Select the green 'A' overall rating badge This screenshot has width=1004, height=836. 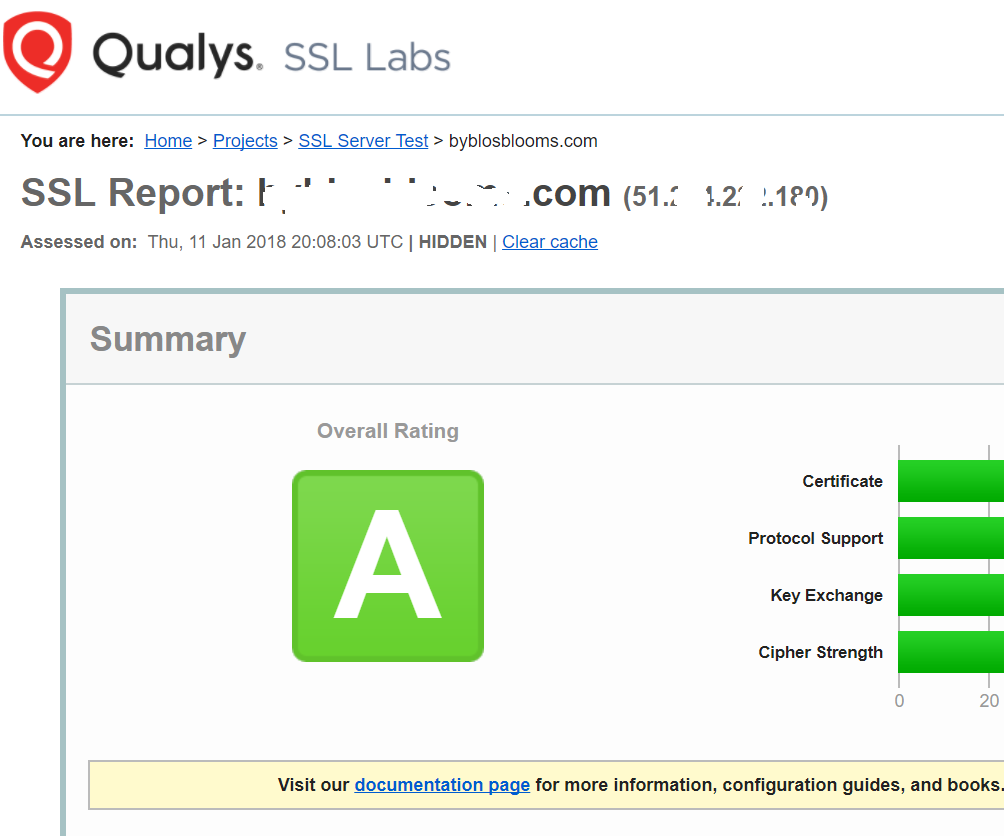coord(388,566)
